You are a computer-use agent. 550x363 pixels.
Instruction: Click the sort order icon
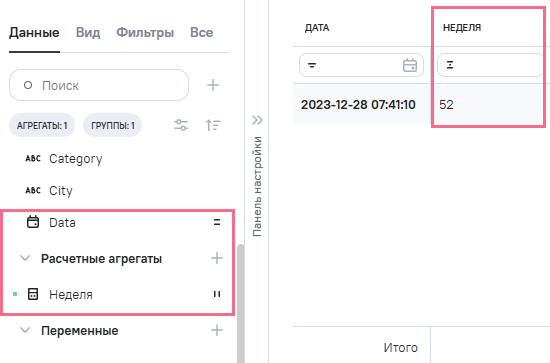point(213,125)
